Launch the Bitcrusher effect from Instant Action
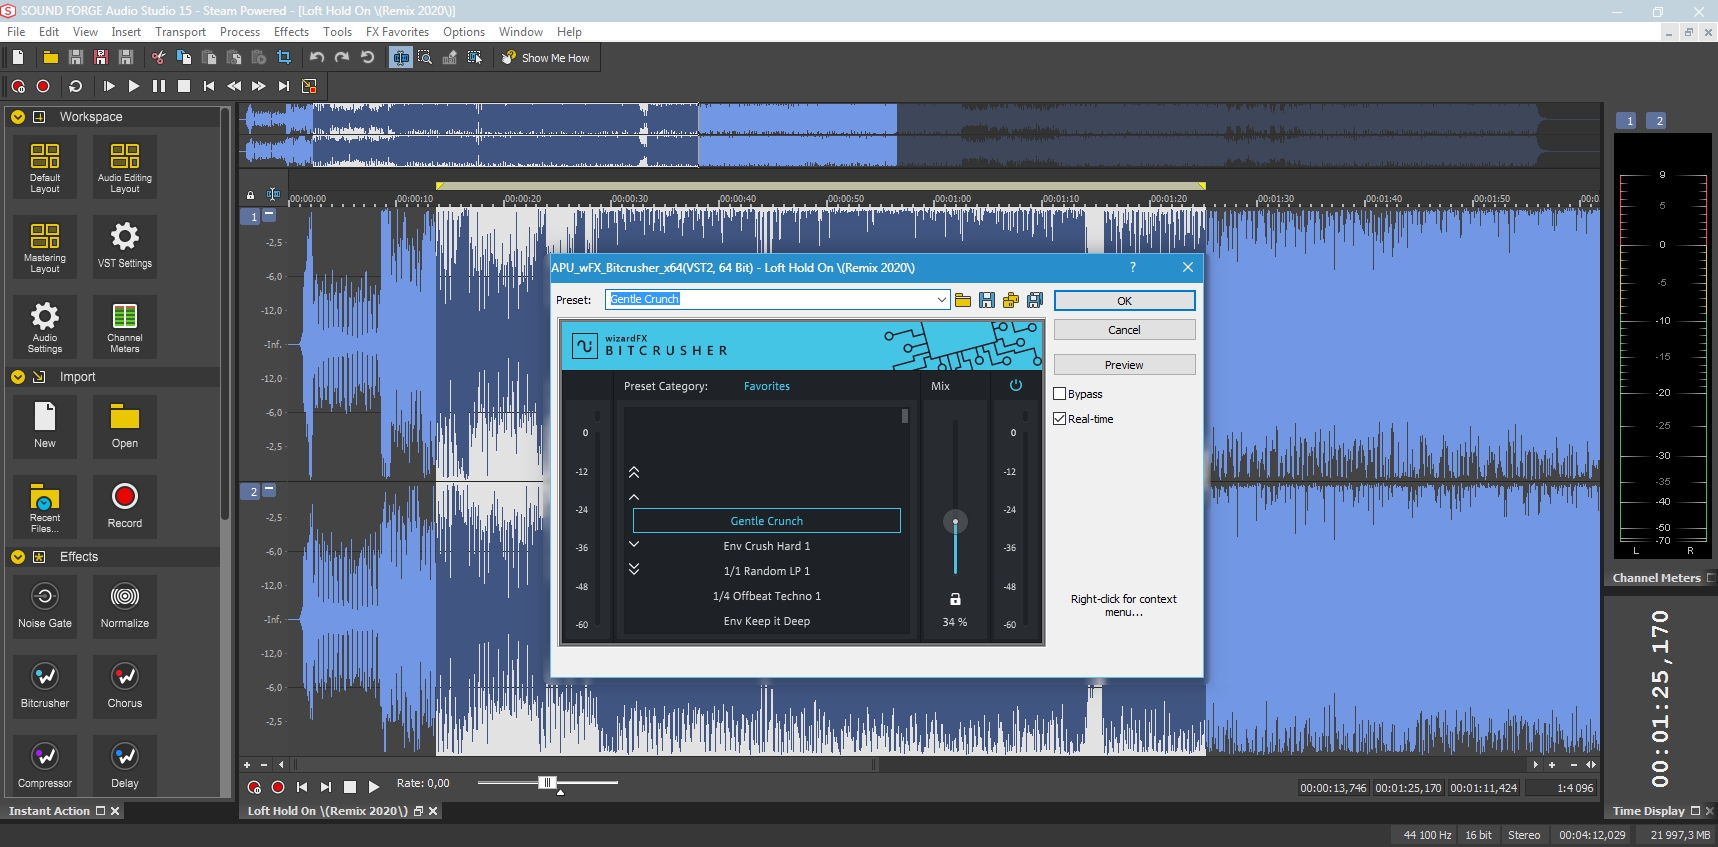The height and width of the screenshot is (847, 1718). [x=45, y=685]
